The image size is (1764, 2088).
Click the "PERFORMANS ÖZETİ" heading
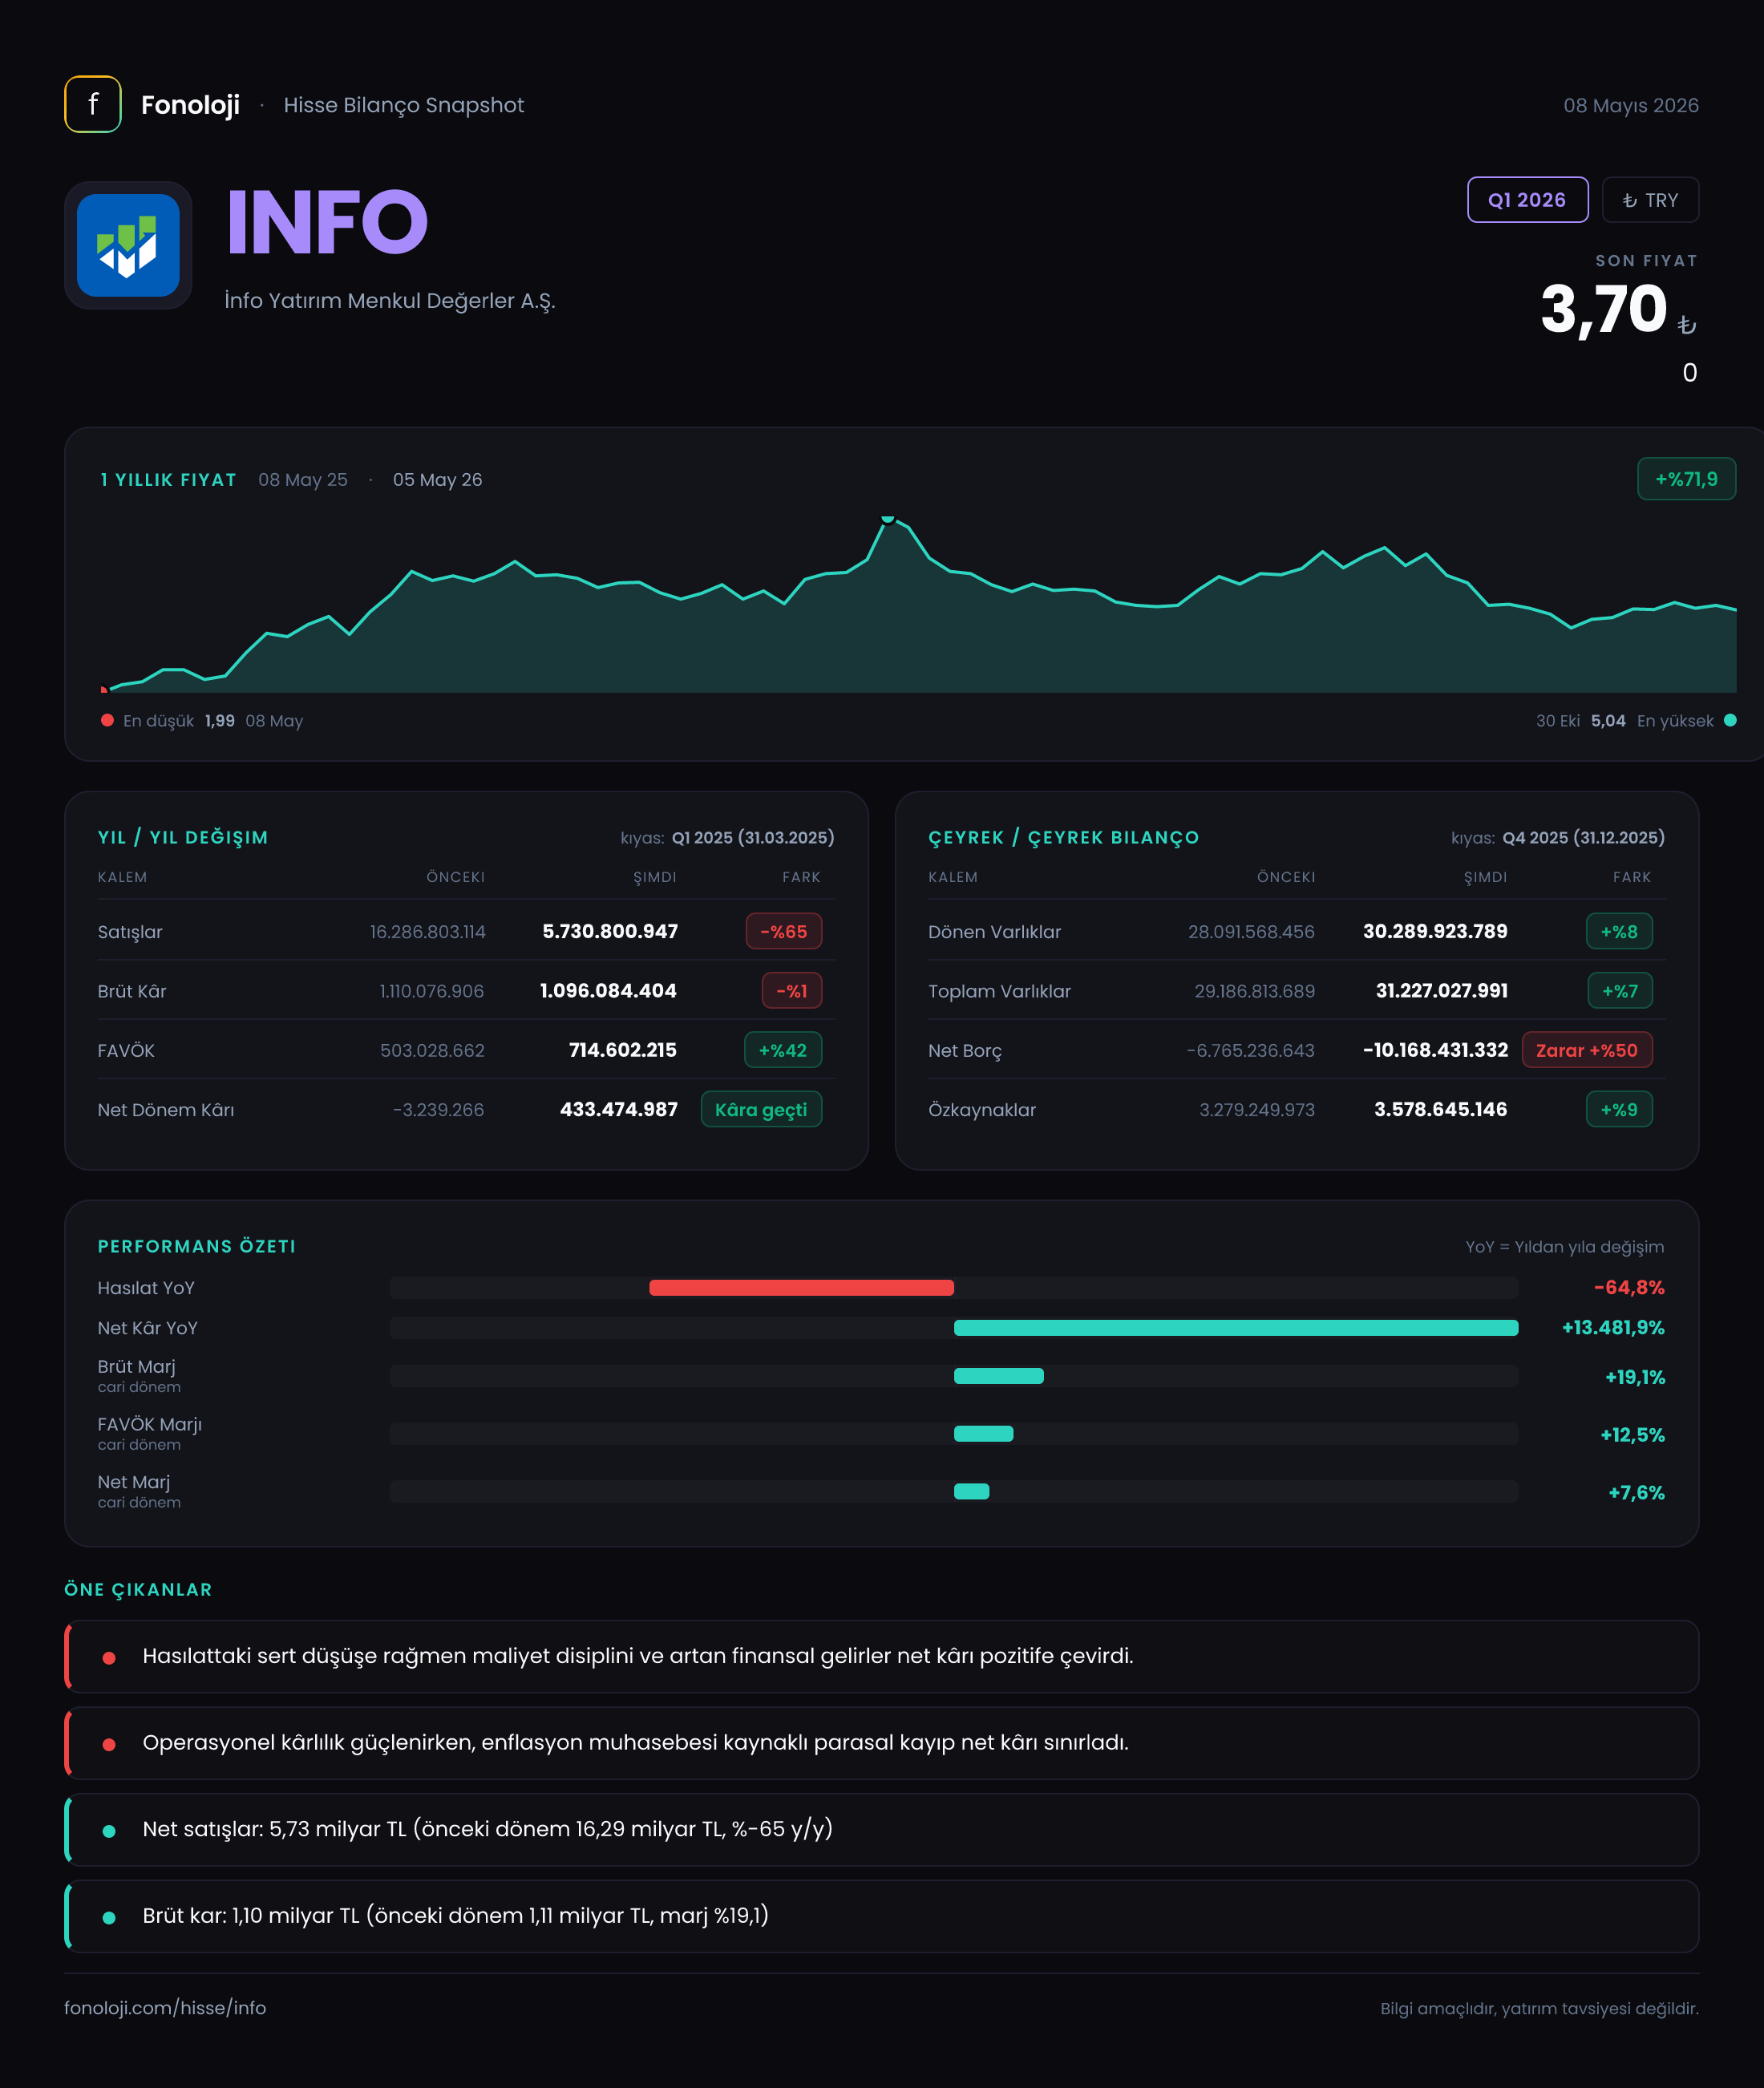[197, 1247]
